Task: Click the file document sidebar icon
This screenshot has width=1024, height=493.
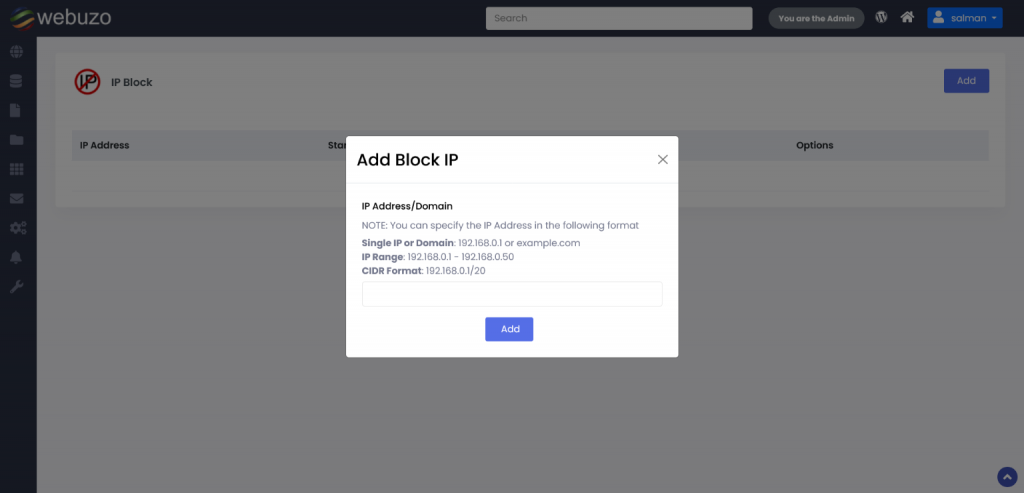Action: [x=17, y=111]
